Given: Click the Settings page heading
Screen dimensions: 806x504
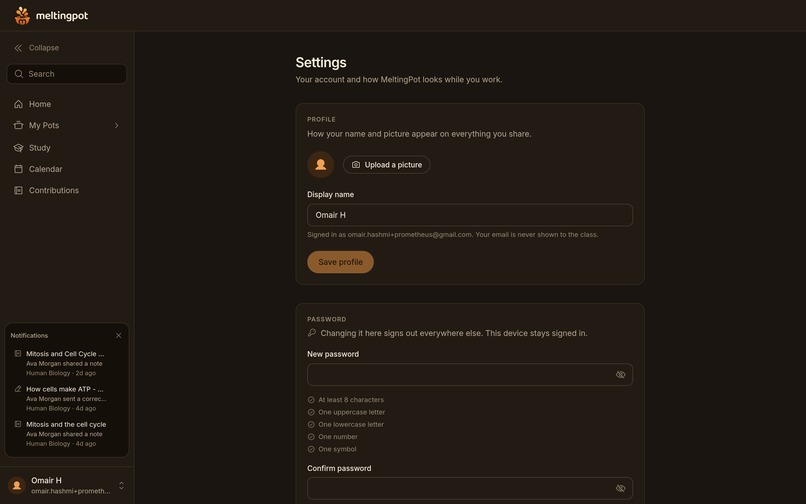Looking at the screenshot, I should click(321, 62).
